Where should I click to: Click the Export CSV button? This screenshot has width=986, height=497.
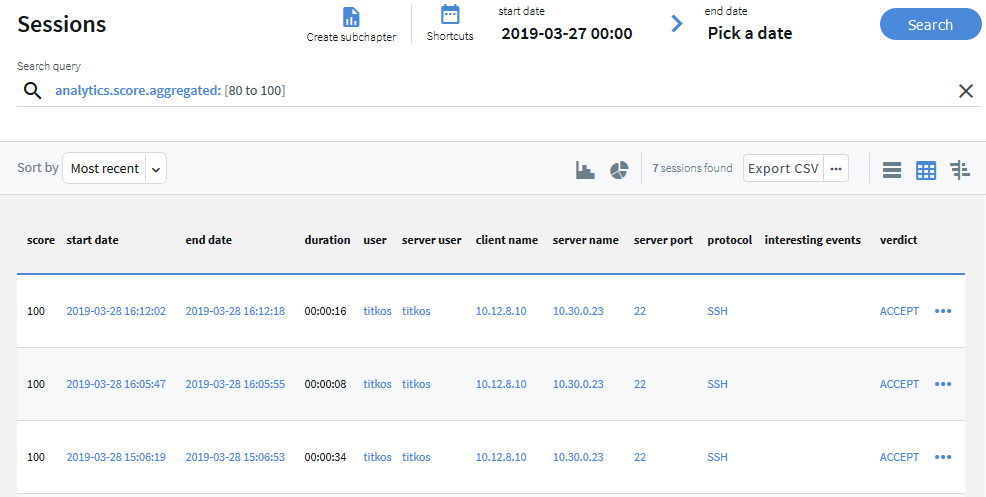click(783, 169)
